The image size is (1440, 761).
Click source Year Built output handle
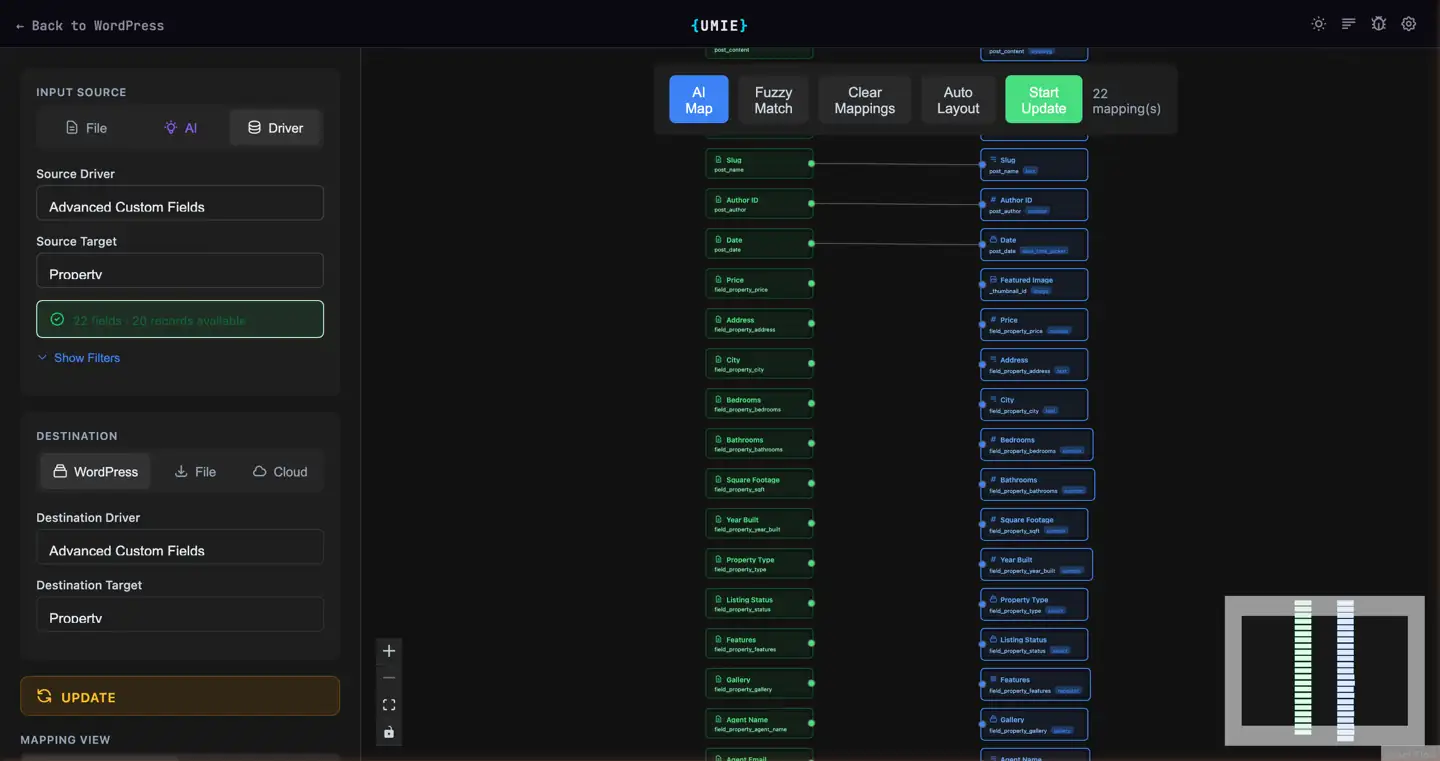[811, 523]
